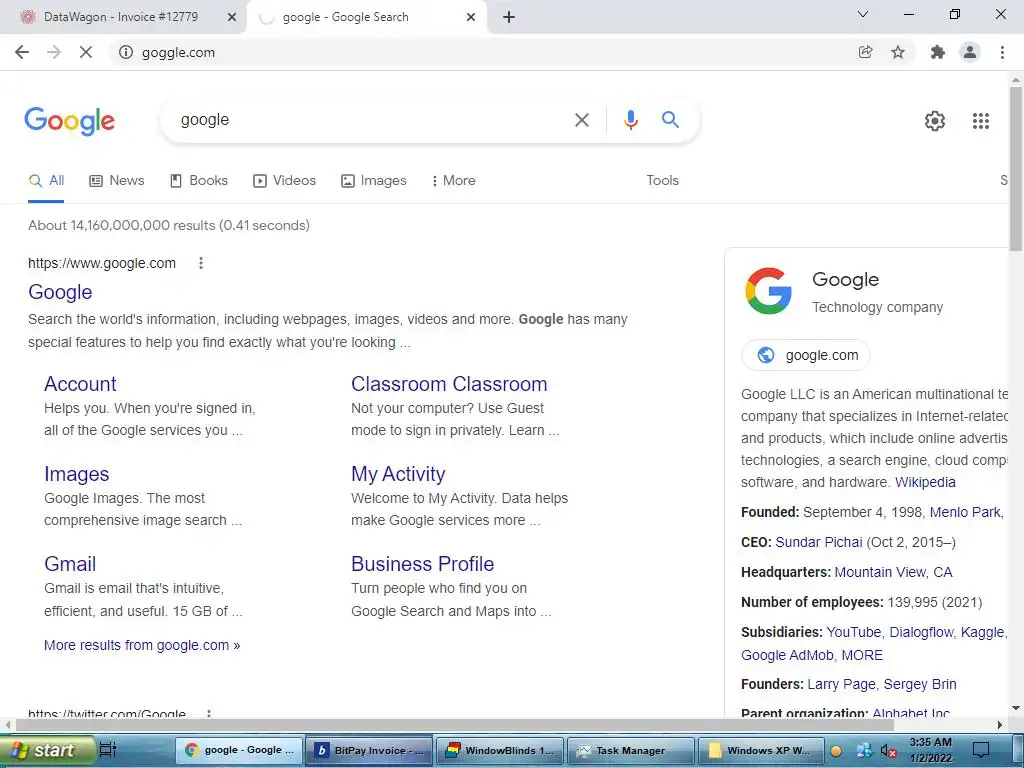This screenshot has width=1024, height=768.
Task: Open the Menlo Park link
Action: (x=967, y=513)
